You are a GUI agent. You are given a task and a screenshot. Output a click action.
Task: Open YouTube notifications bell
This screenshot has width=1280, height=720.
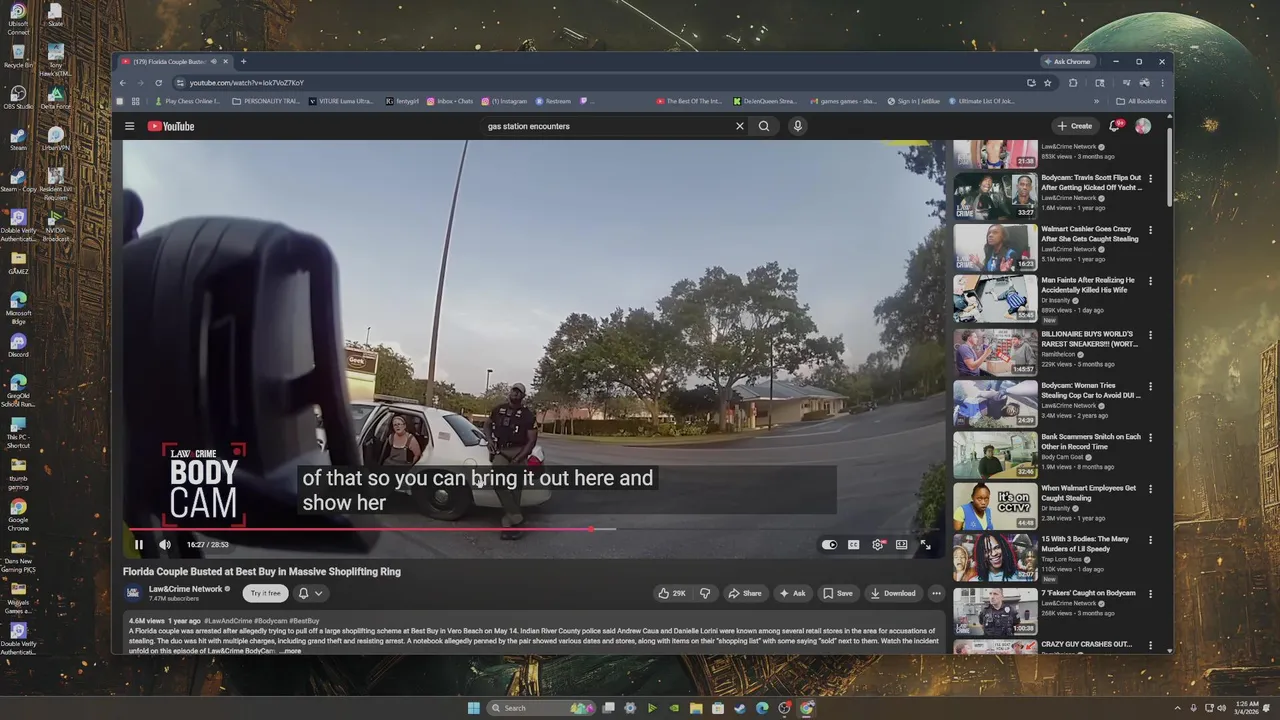pyautogui.click(x=1114, y=126)
